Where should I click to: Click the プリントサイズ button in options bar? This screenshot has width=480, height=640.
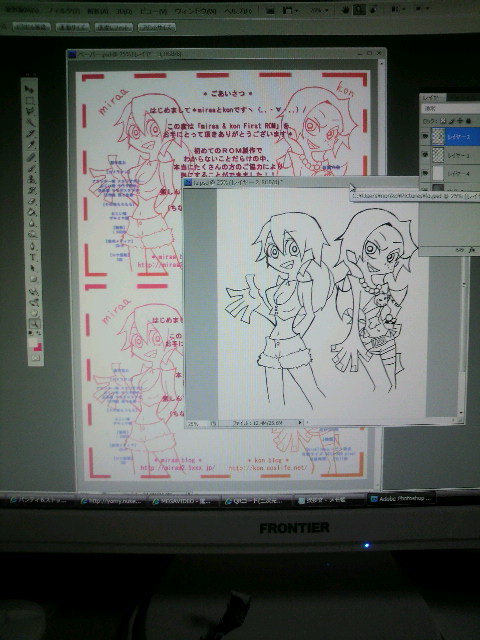[157, 27]
